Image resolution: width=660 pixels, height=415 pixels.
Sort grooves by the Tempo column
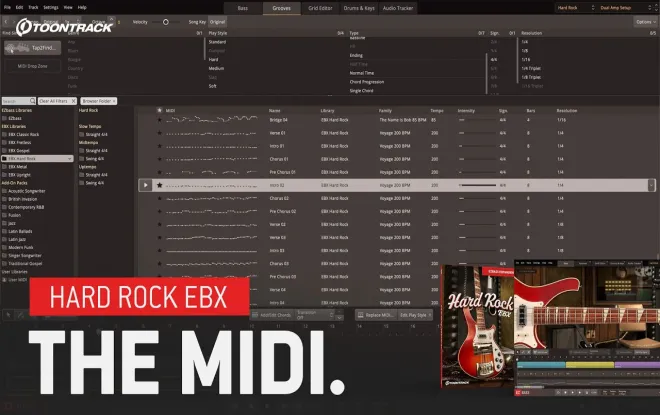pyautogui.click(x=437, y=111)
